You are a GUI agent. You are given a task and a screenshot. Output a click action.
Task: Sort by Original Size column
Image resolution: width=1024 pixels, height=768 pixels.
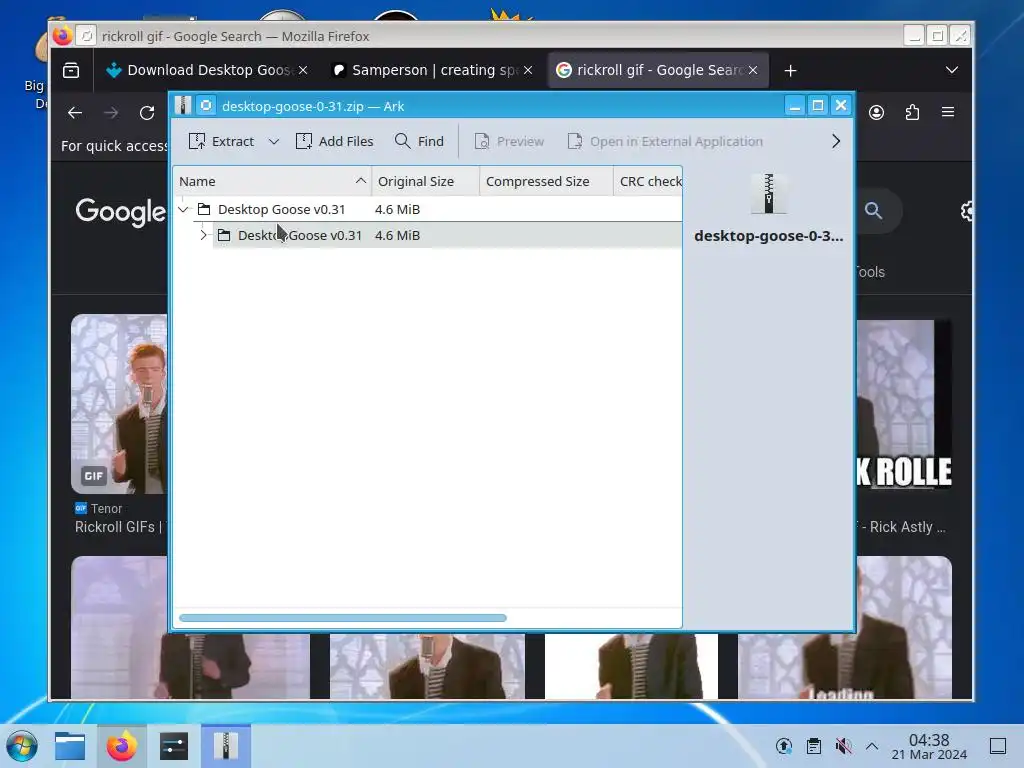(425, 182)
